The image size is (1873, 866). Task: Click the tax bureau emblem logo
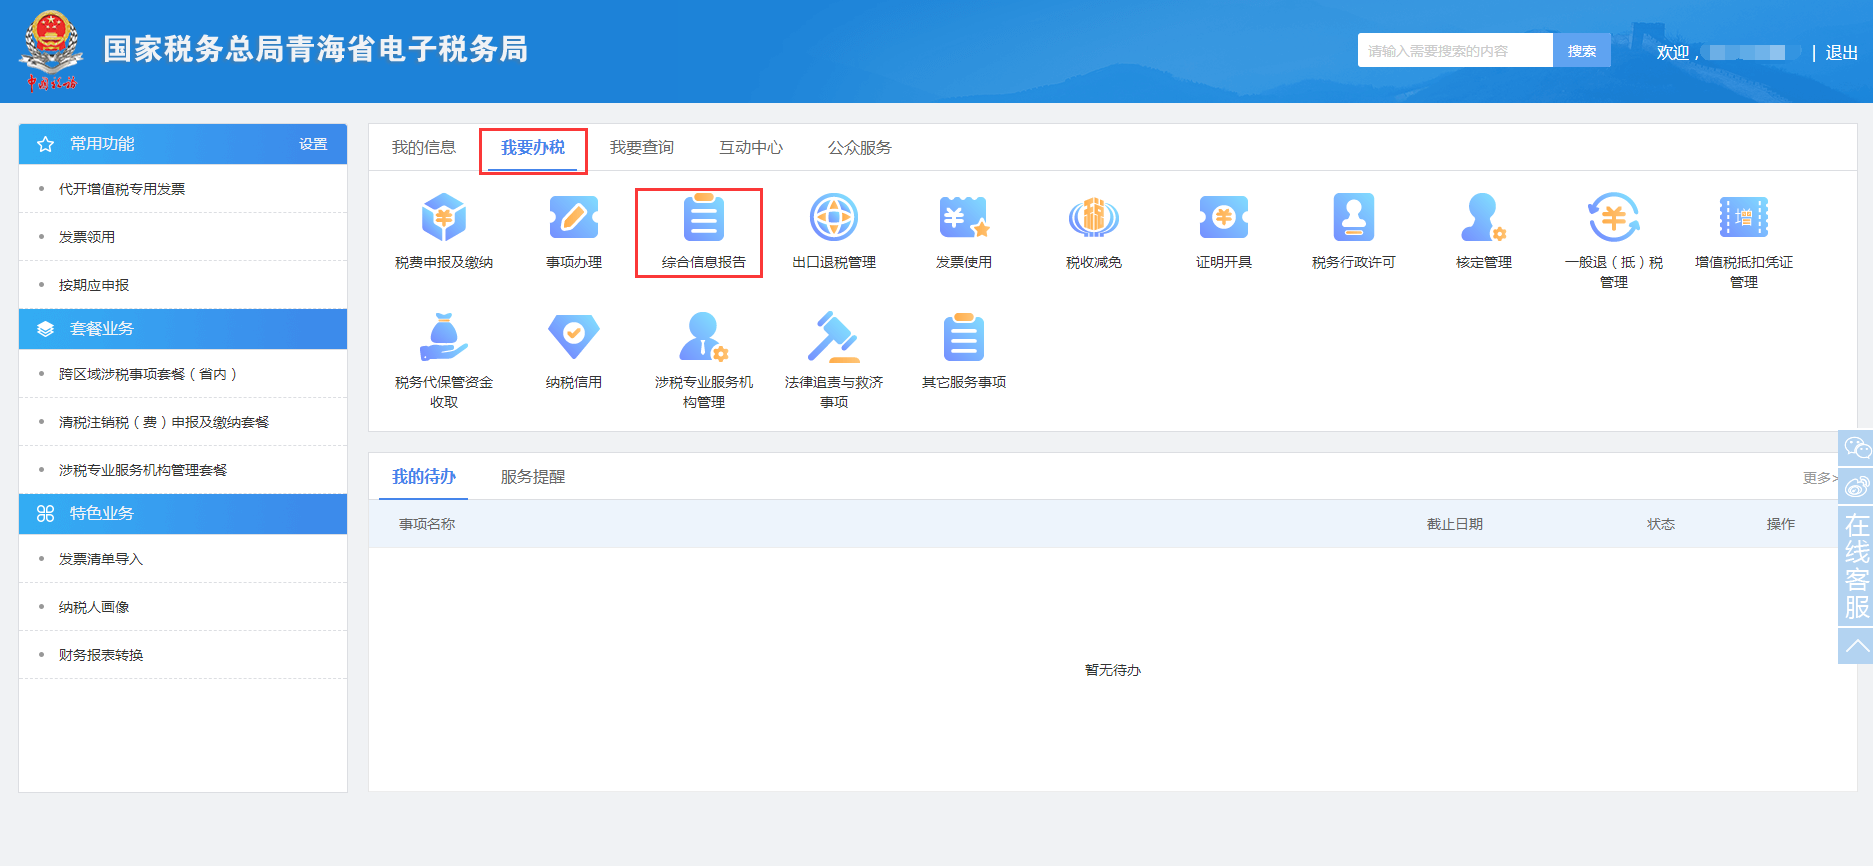point(51,51)
